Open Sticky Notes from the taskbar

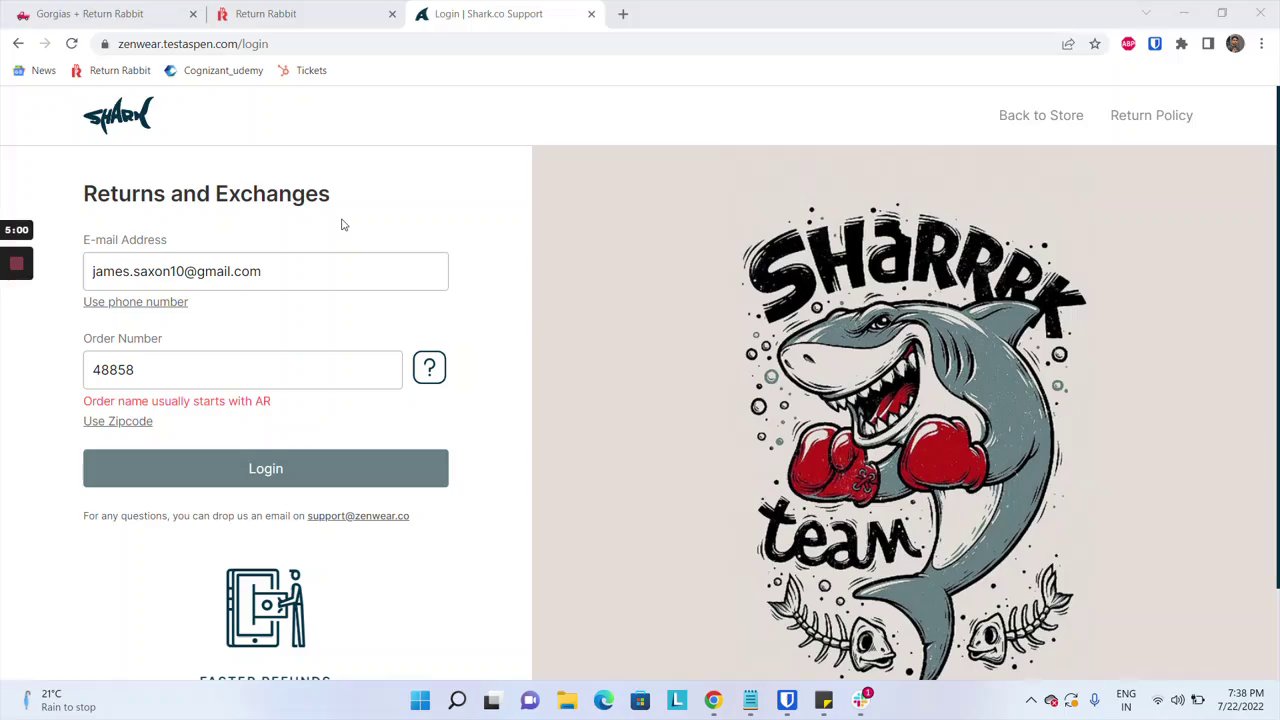[x=824, y=700]
